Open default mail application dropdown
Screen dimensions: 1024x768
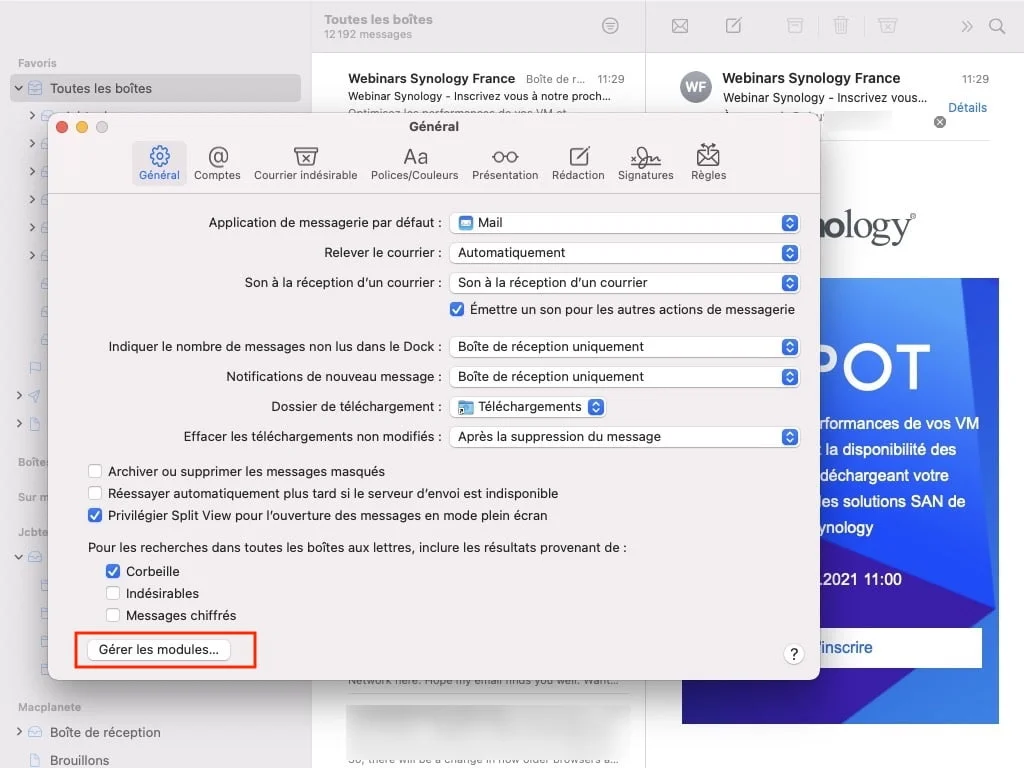point(624,223)
